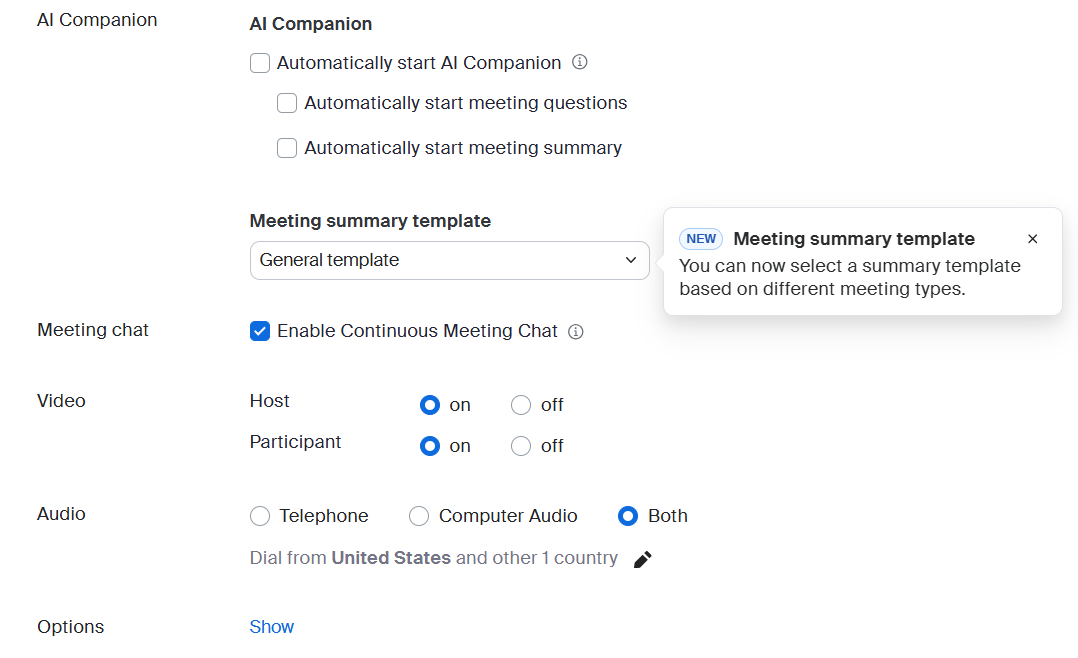Click info icon next to Continuous Meeting Chat
Viewport: 1078px width, 658px height.
point(576,331)
